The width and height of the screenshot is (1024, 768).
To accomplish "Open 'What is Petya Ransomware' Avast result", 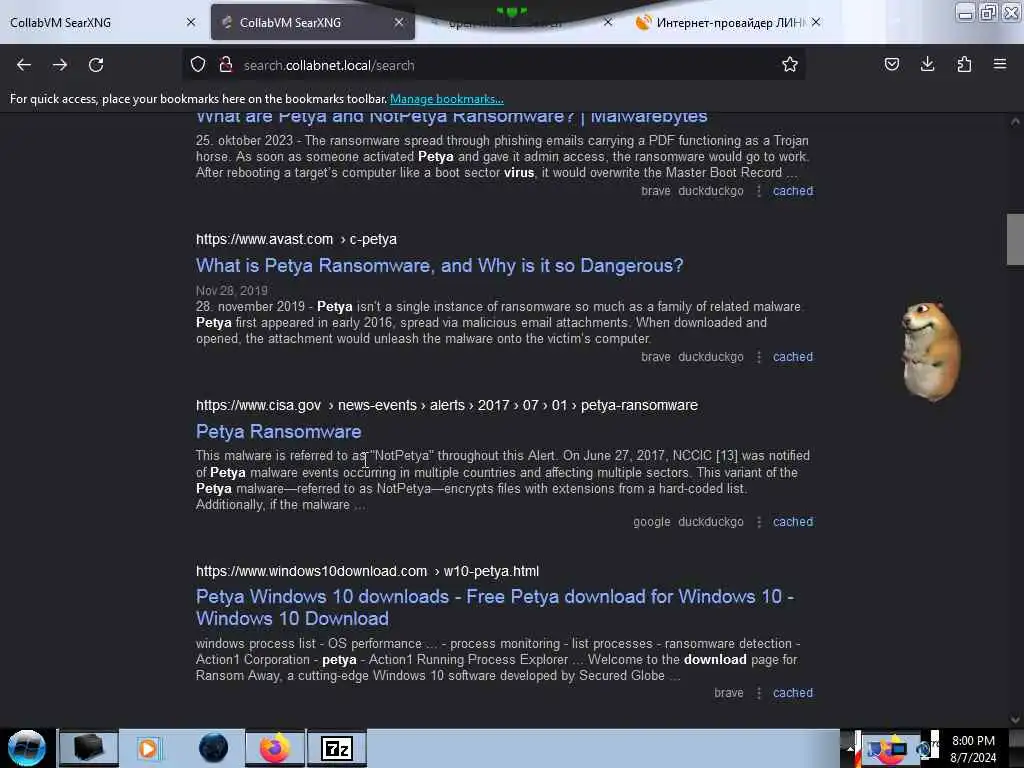I will click(x=440, y=265).
